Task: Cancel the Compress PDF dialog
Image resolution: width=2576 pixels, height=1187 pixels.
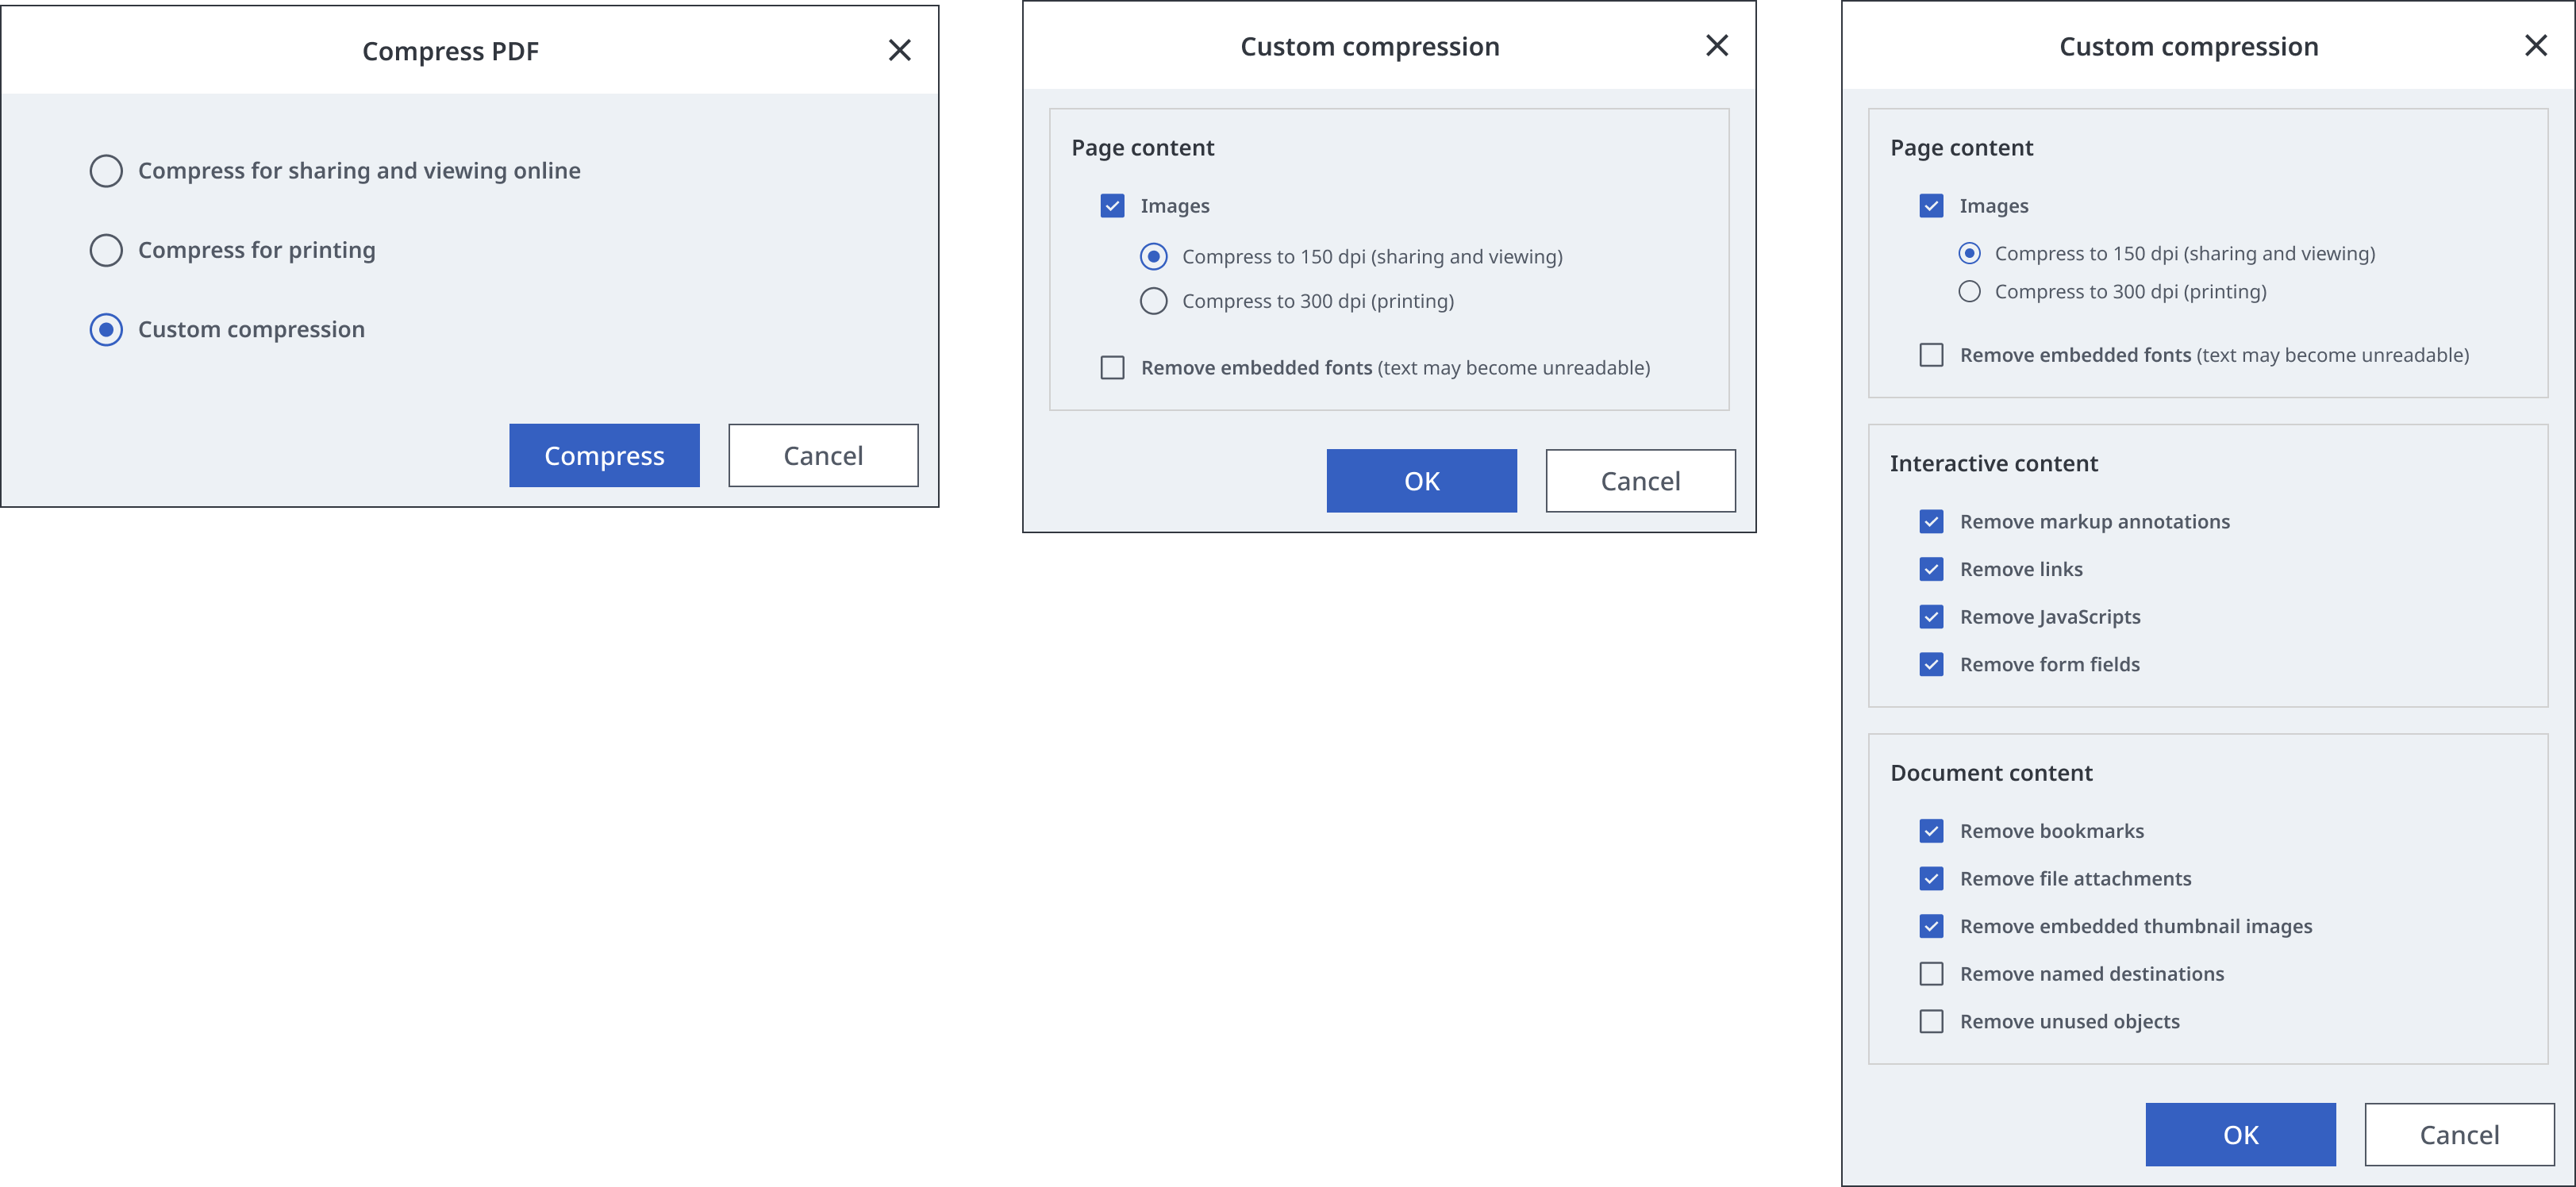Action: (822, 455)
